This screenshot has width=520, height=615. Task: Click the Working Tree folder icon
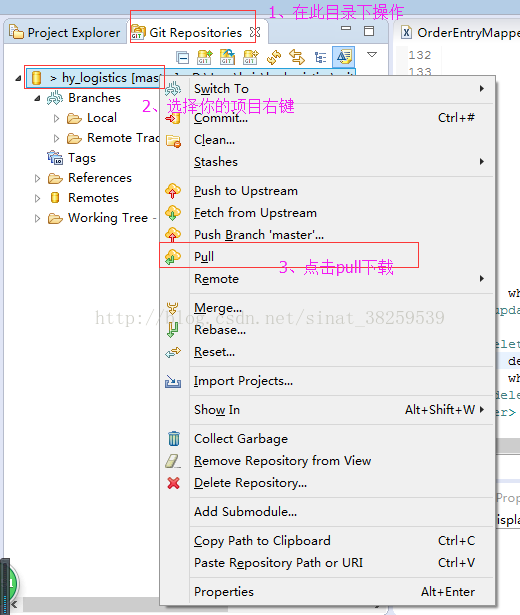coord(55,218)
